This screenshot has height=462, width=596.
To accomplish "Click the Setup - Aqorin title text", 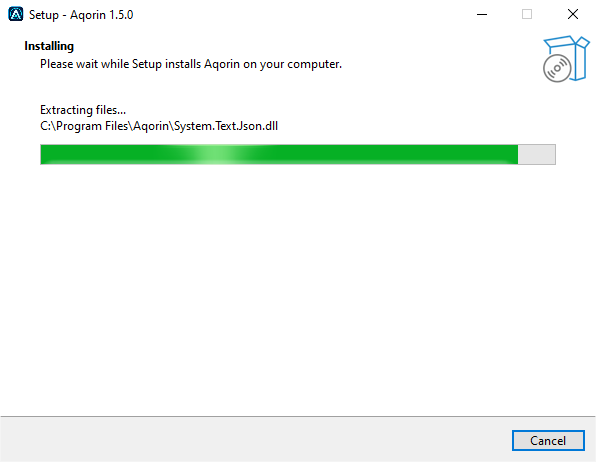I will [81, 15].
